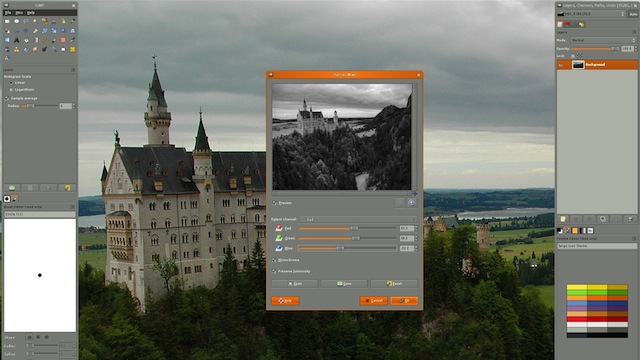Open the Help menu in toolbox
The height and width of the screenshot is (360, 640).
click(31, 13)
